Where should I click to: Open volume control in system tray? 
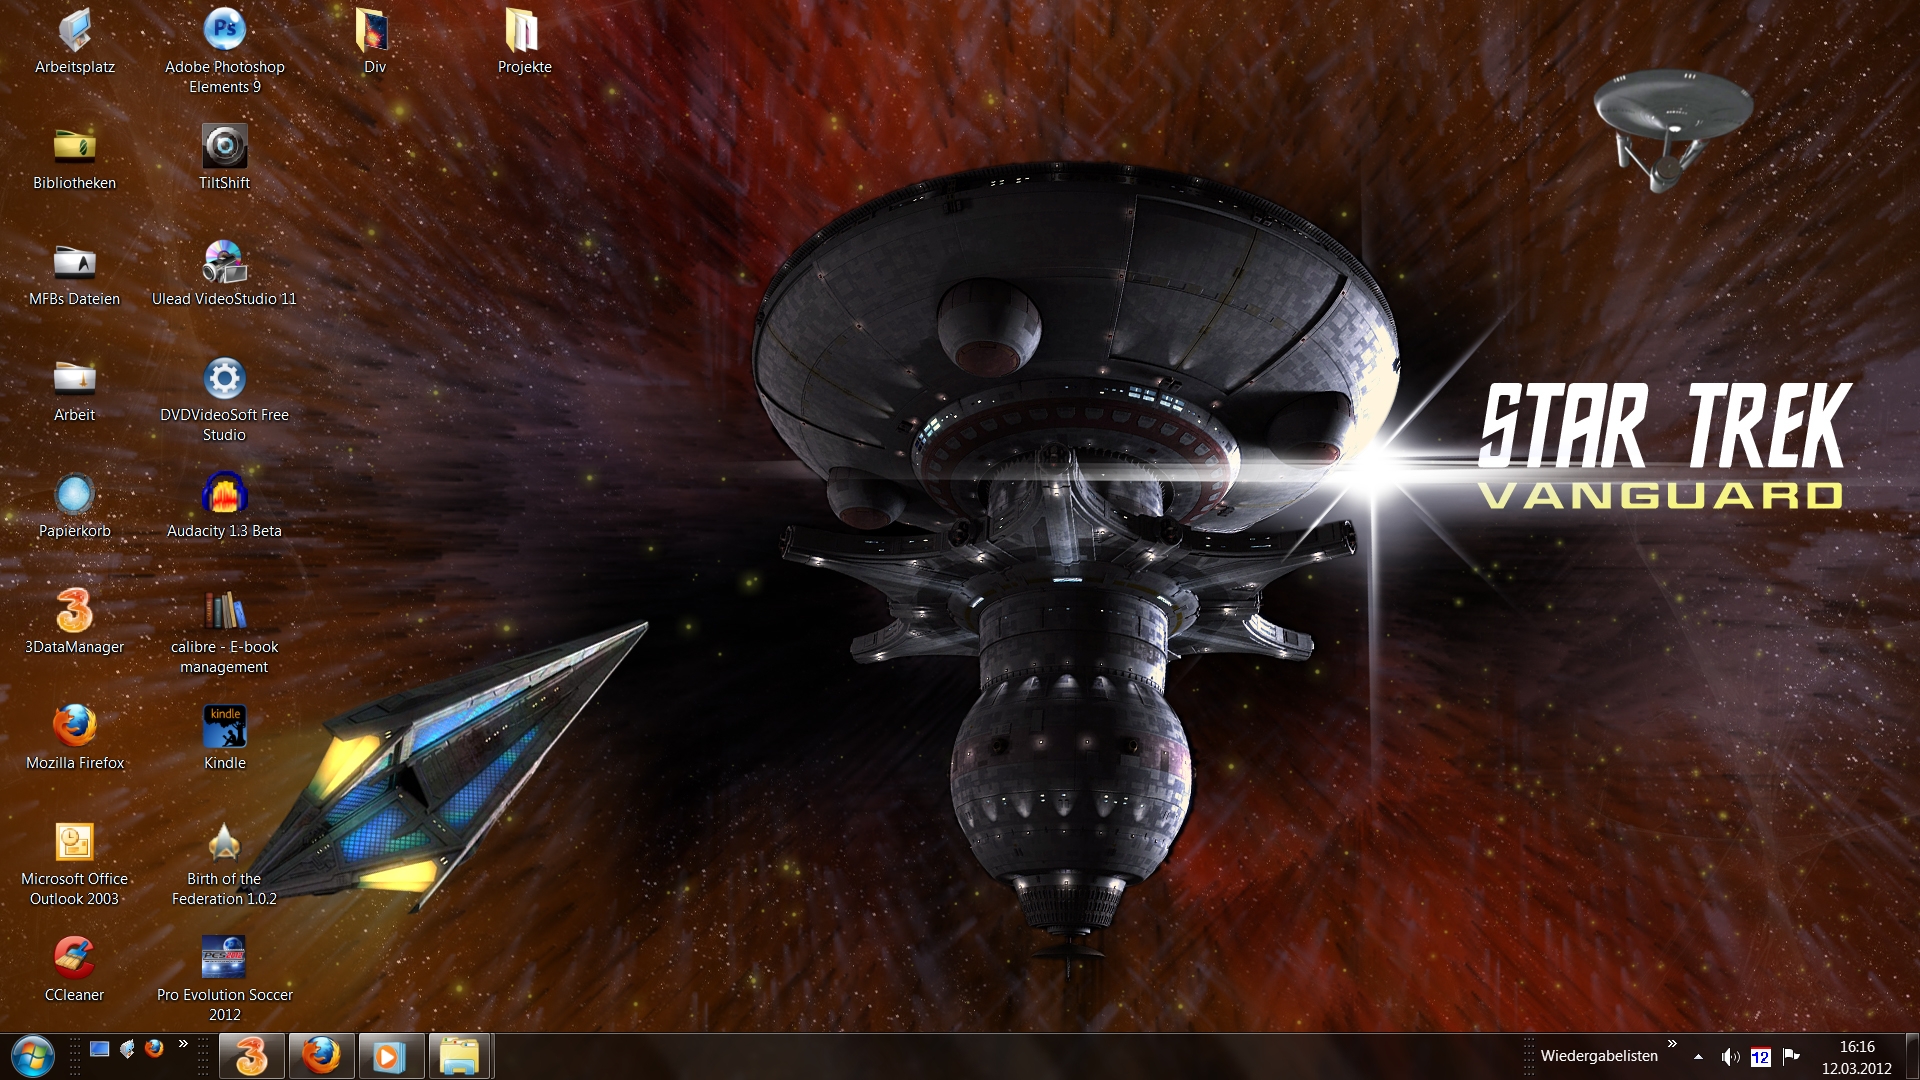[1730, 1057]
